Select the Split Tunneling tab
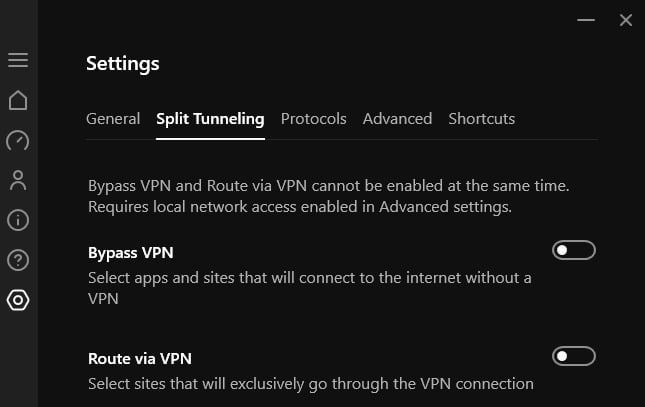This screenshot has height=407, width=645. pos(210,119)
